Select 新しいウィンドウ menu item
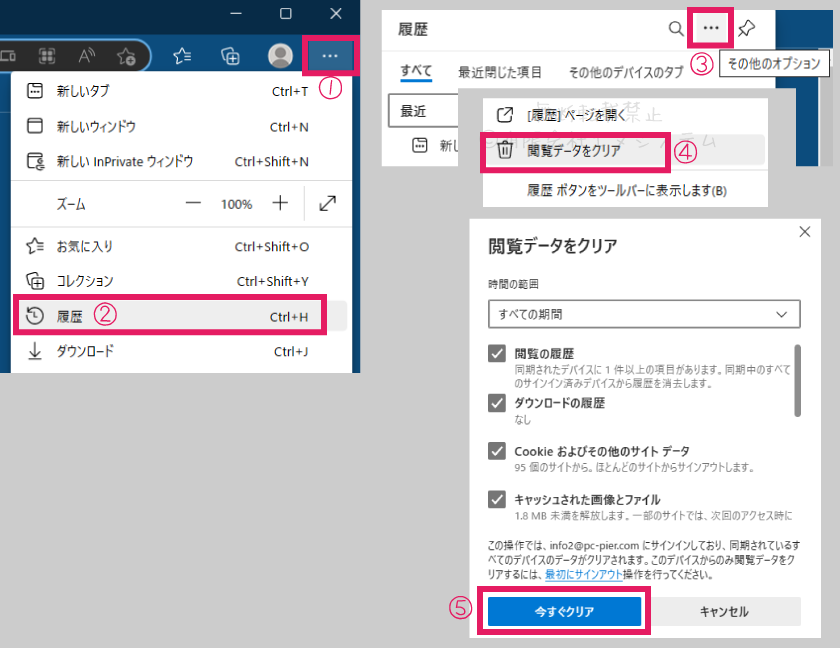Viewport: 840px width, 648px height. point(181,126)
